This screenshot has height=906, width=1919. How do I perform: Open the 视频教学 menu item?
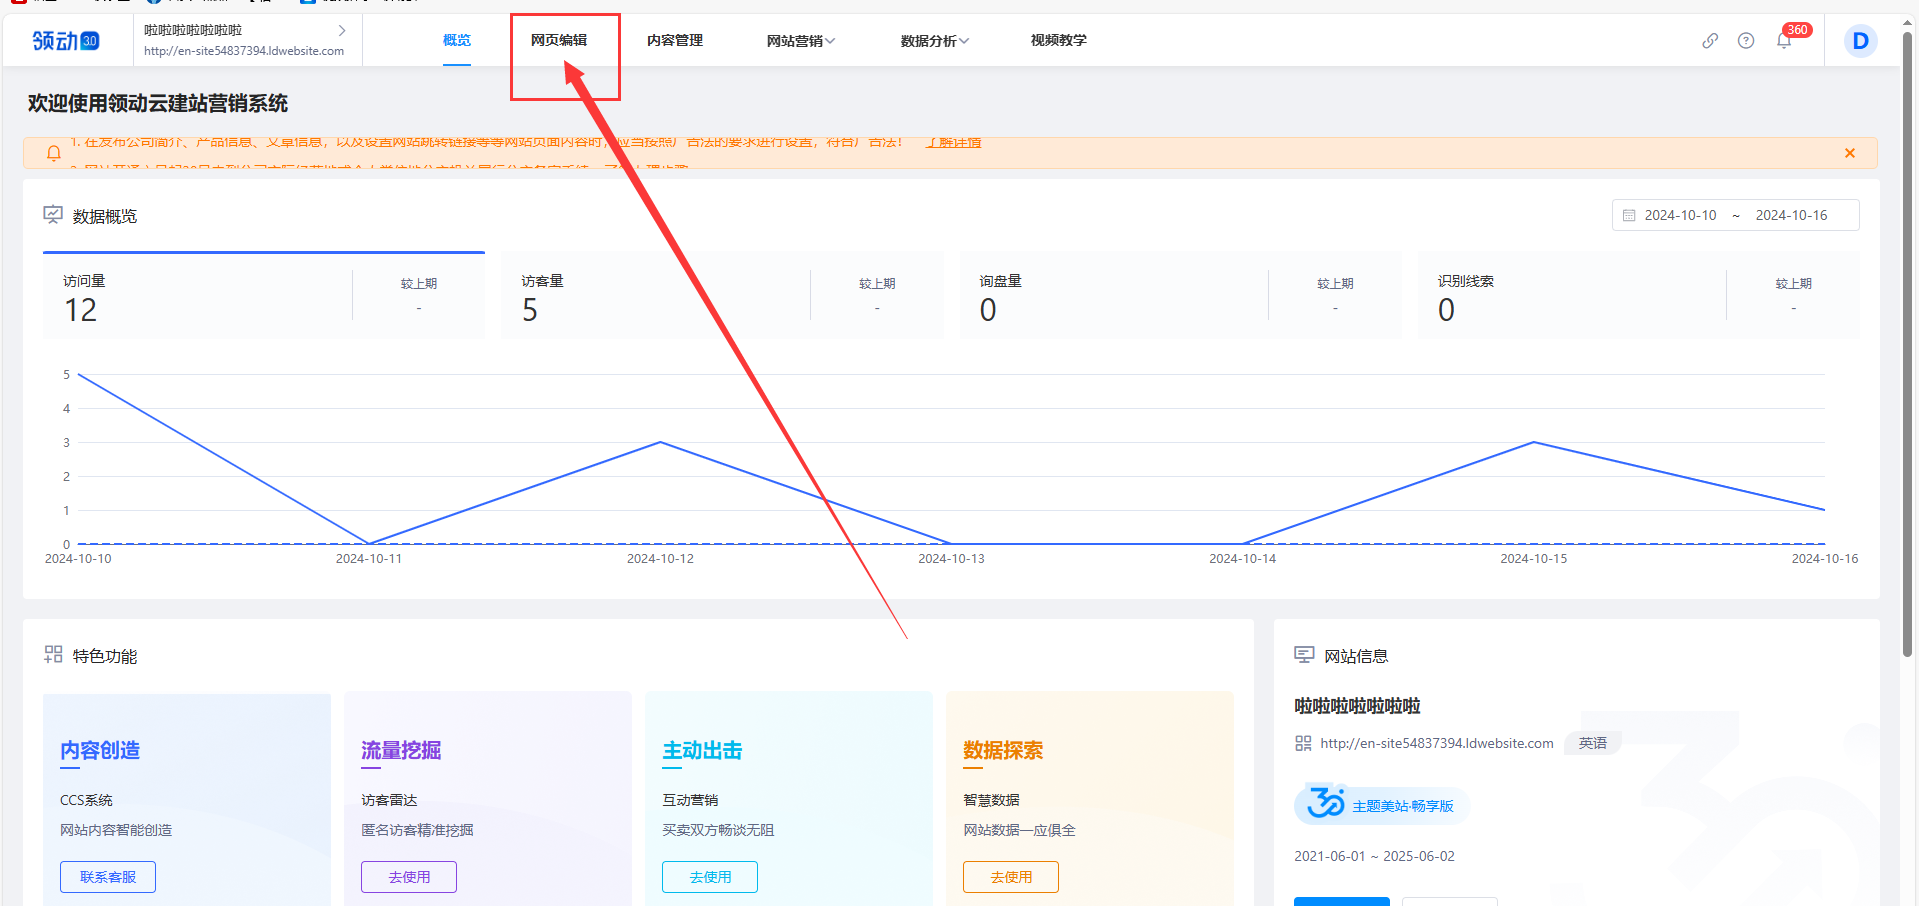point(1058,40)
